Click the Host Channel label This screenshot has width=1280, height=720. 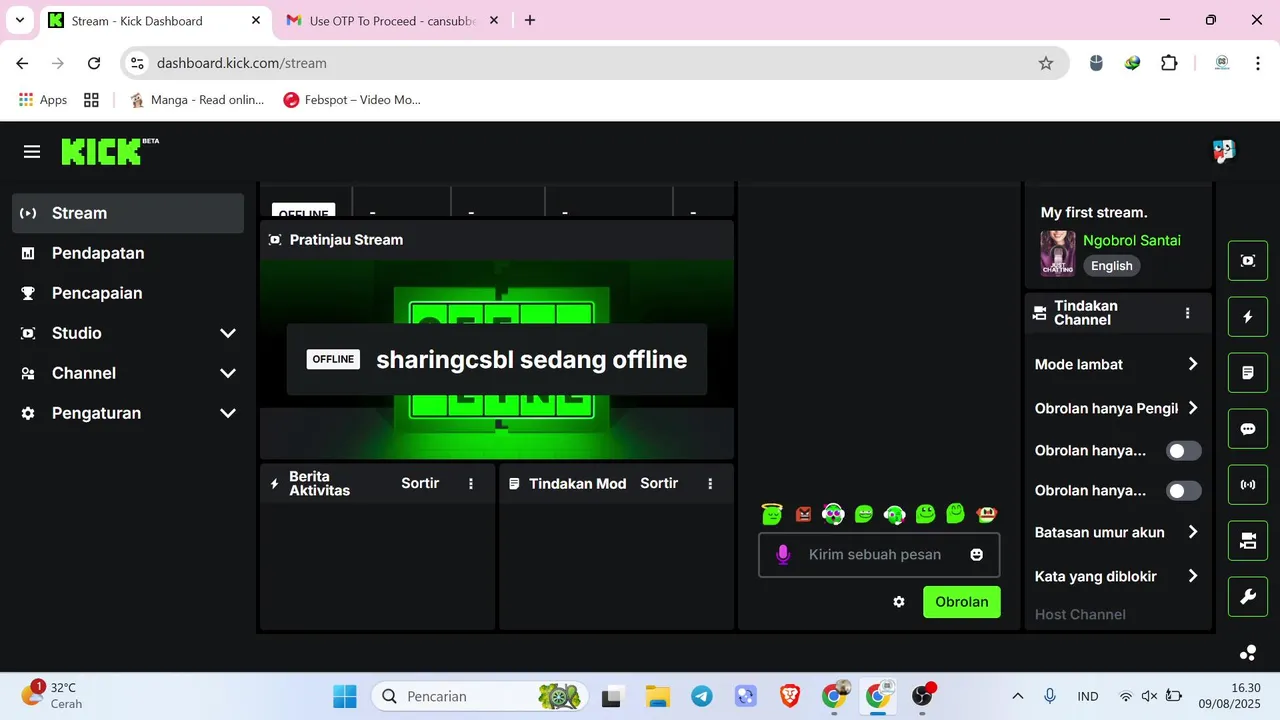click(1080, 614)
